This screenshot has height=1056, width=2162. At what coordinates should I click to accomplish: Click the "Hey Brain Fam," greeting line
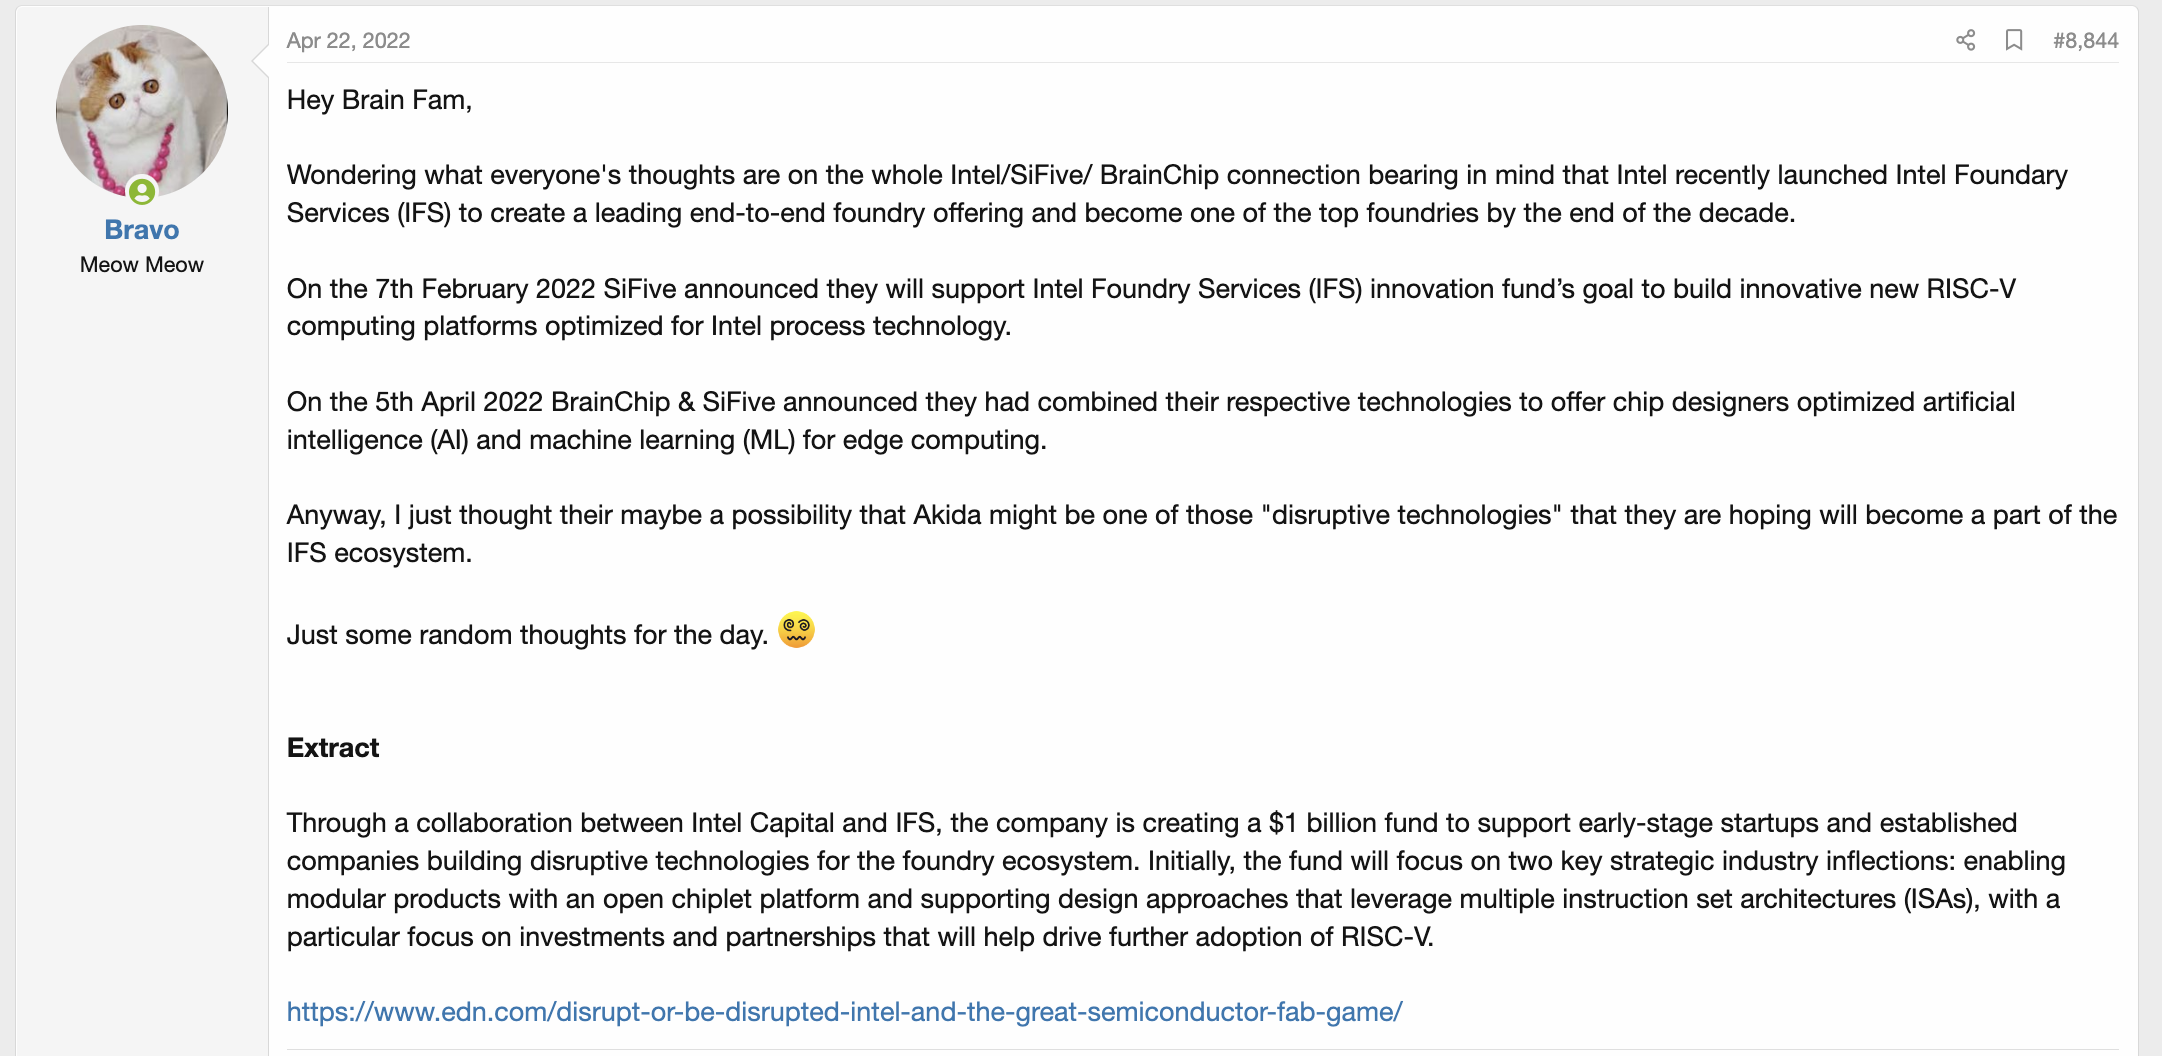coord(379,100)
